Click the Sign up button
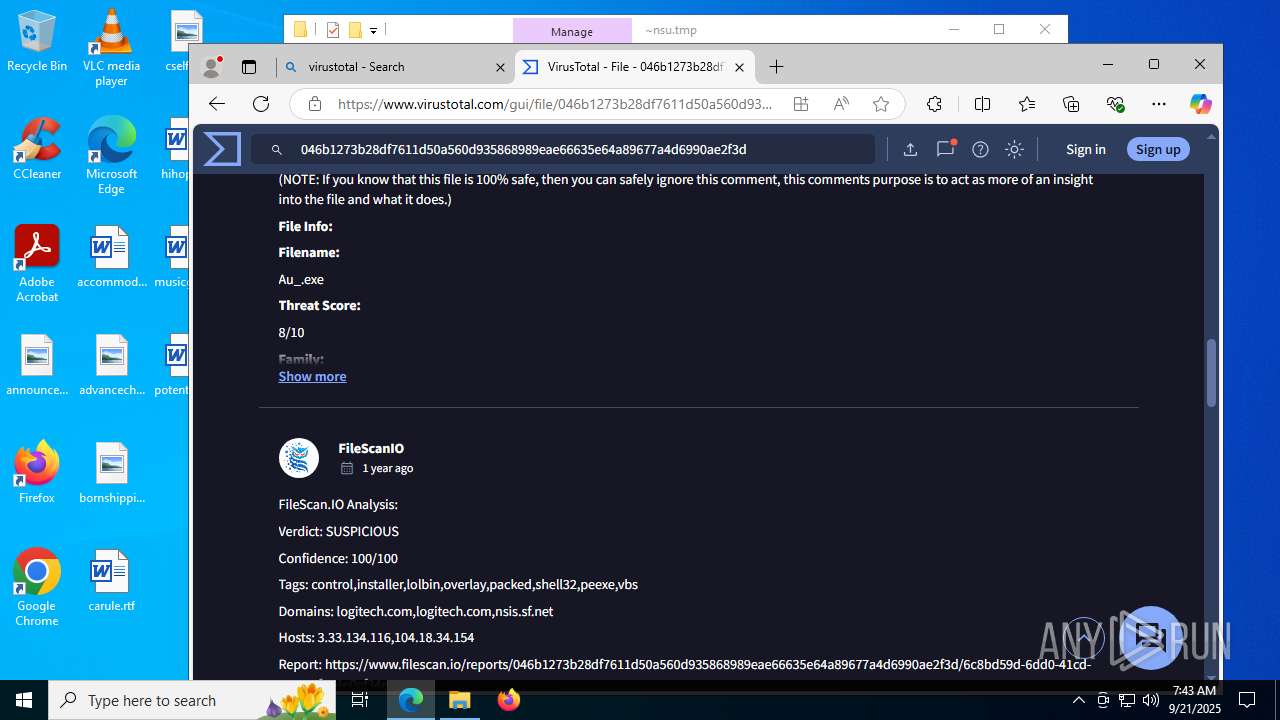This screenshot has height=720, width=1280. [1158, 149]
